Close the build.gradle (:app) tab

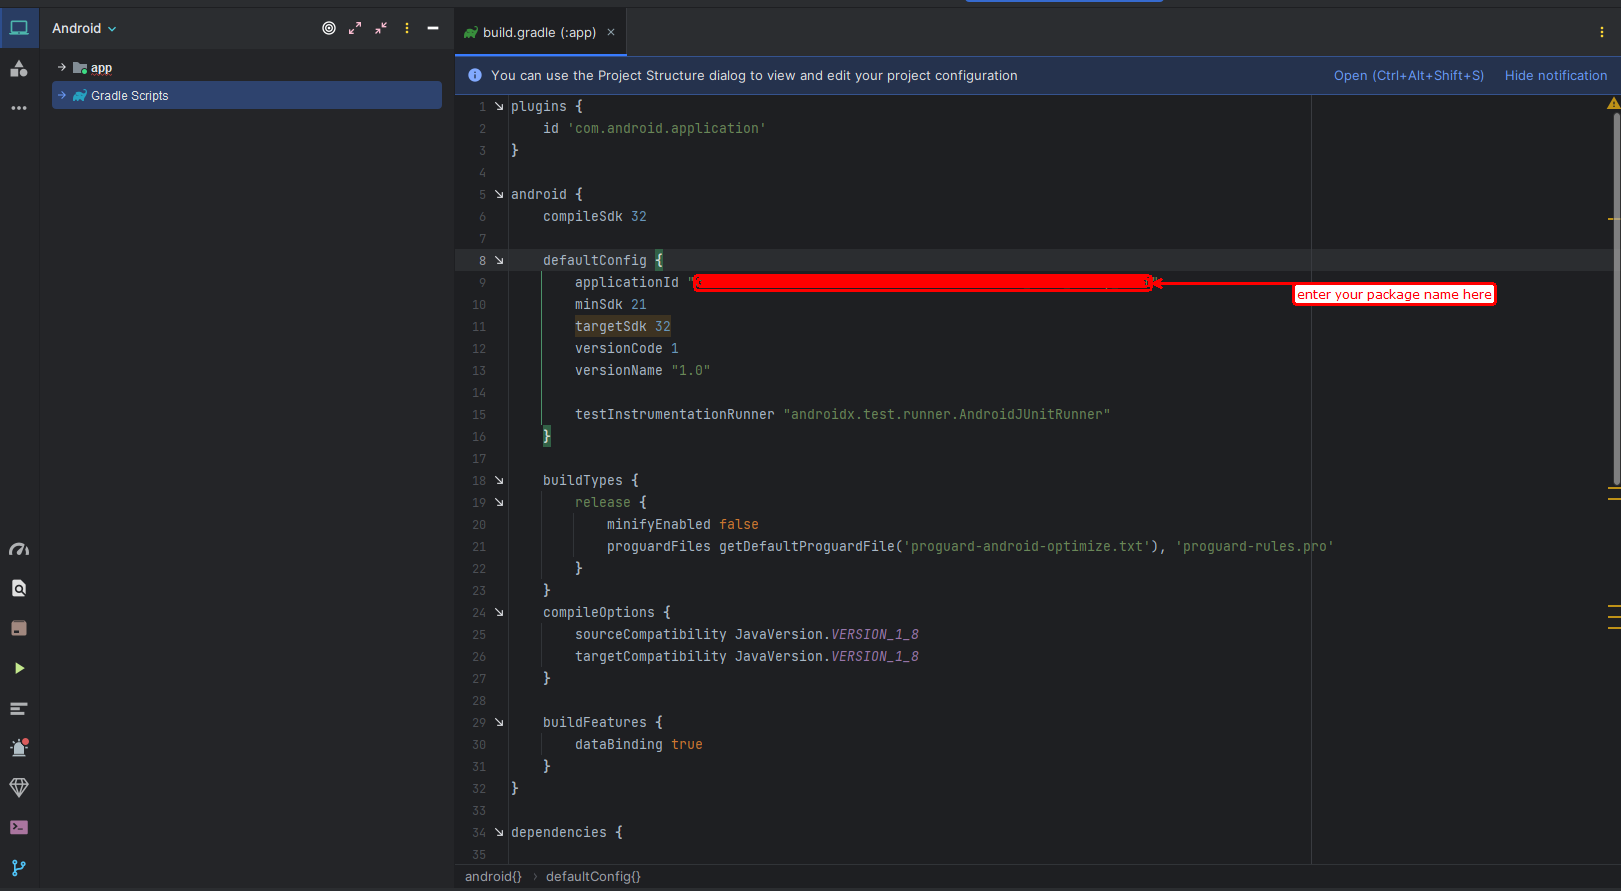(x=611, y=33)
